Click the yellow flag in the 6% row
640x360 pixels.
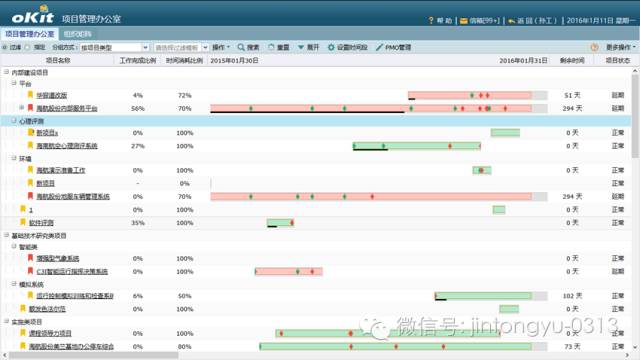tap(30, 295)
